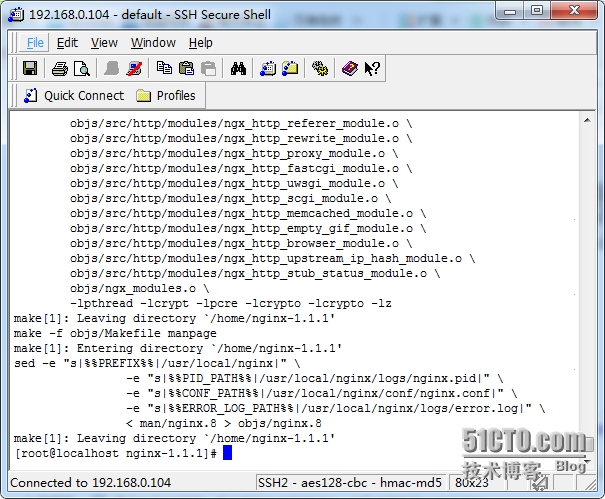Open the Profiles folder button
This screenshot has width=605, height=499.
[x=166, y=96]
